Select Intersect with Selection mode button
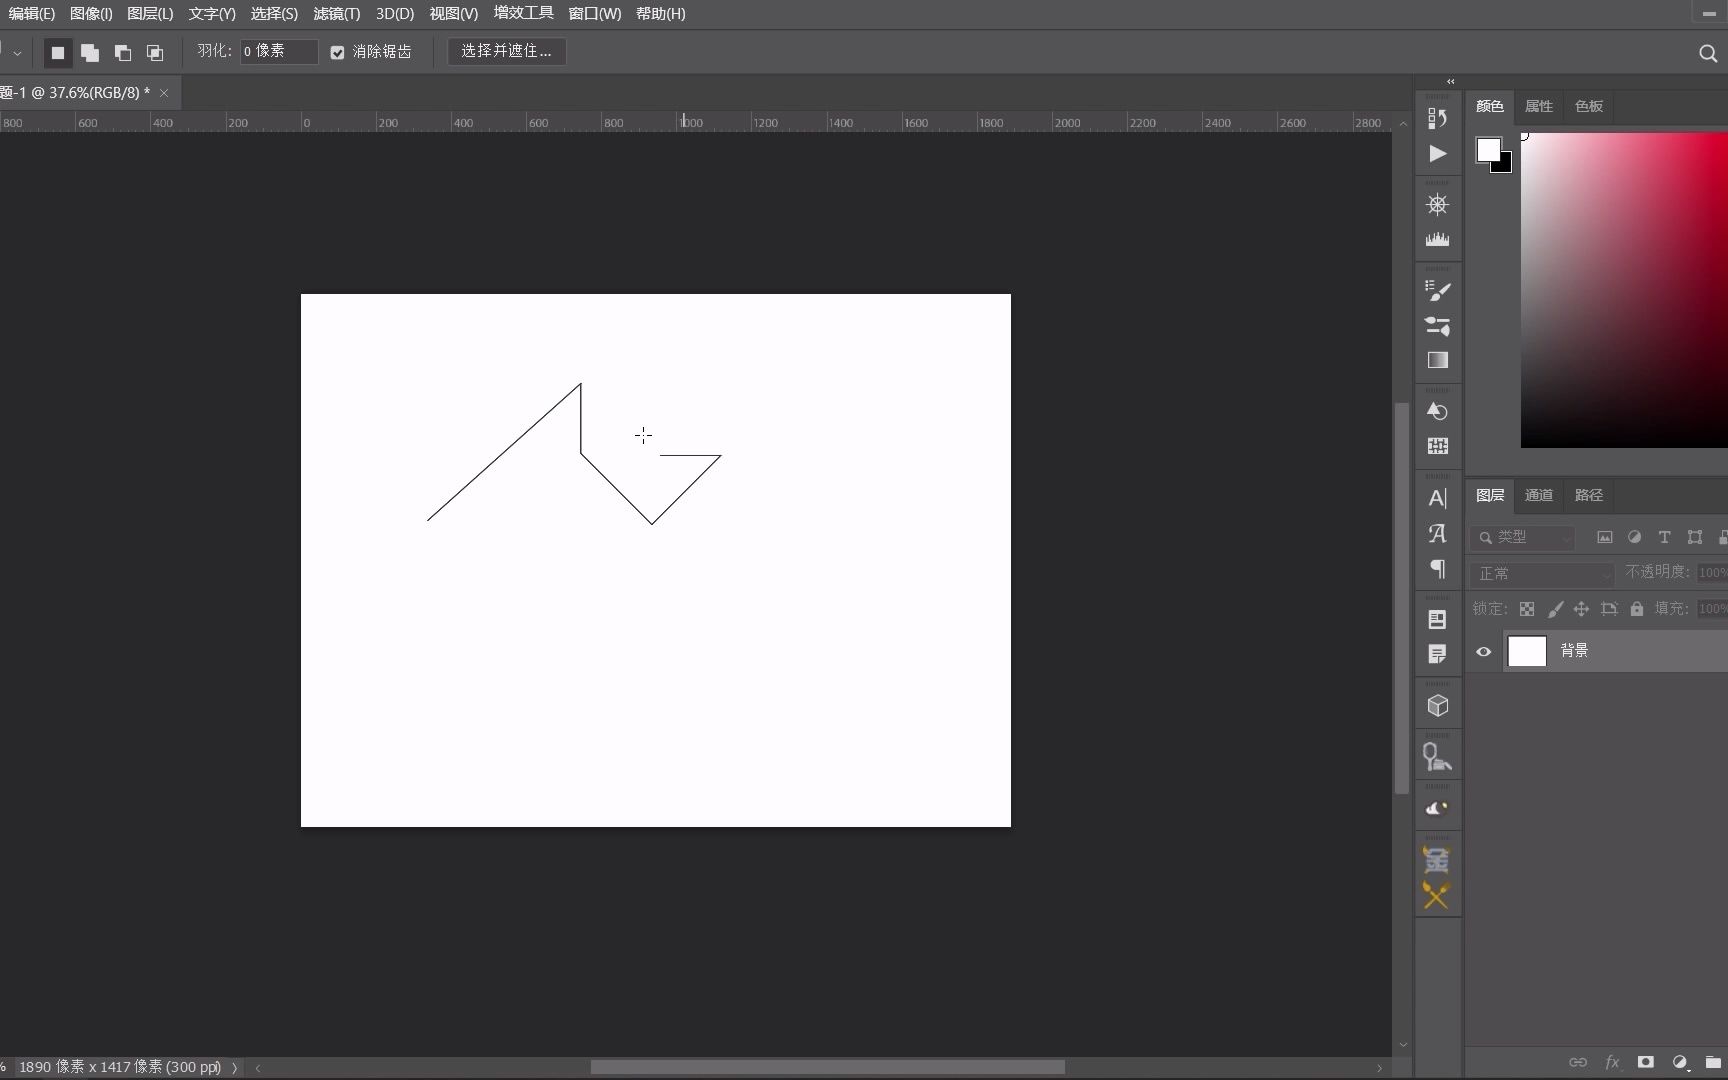Screen dimensions: 1728x1080 155,52
